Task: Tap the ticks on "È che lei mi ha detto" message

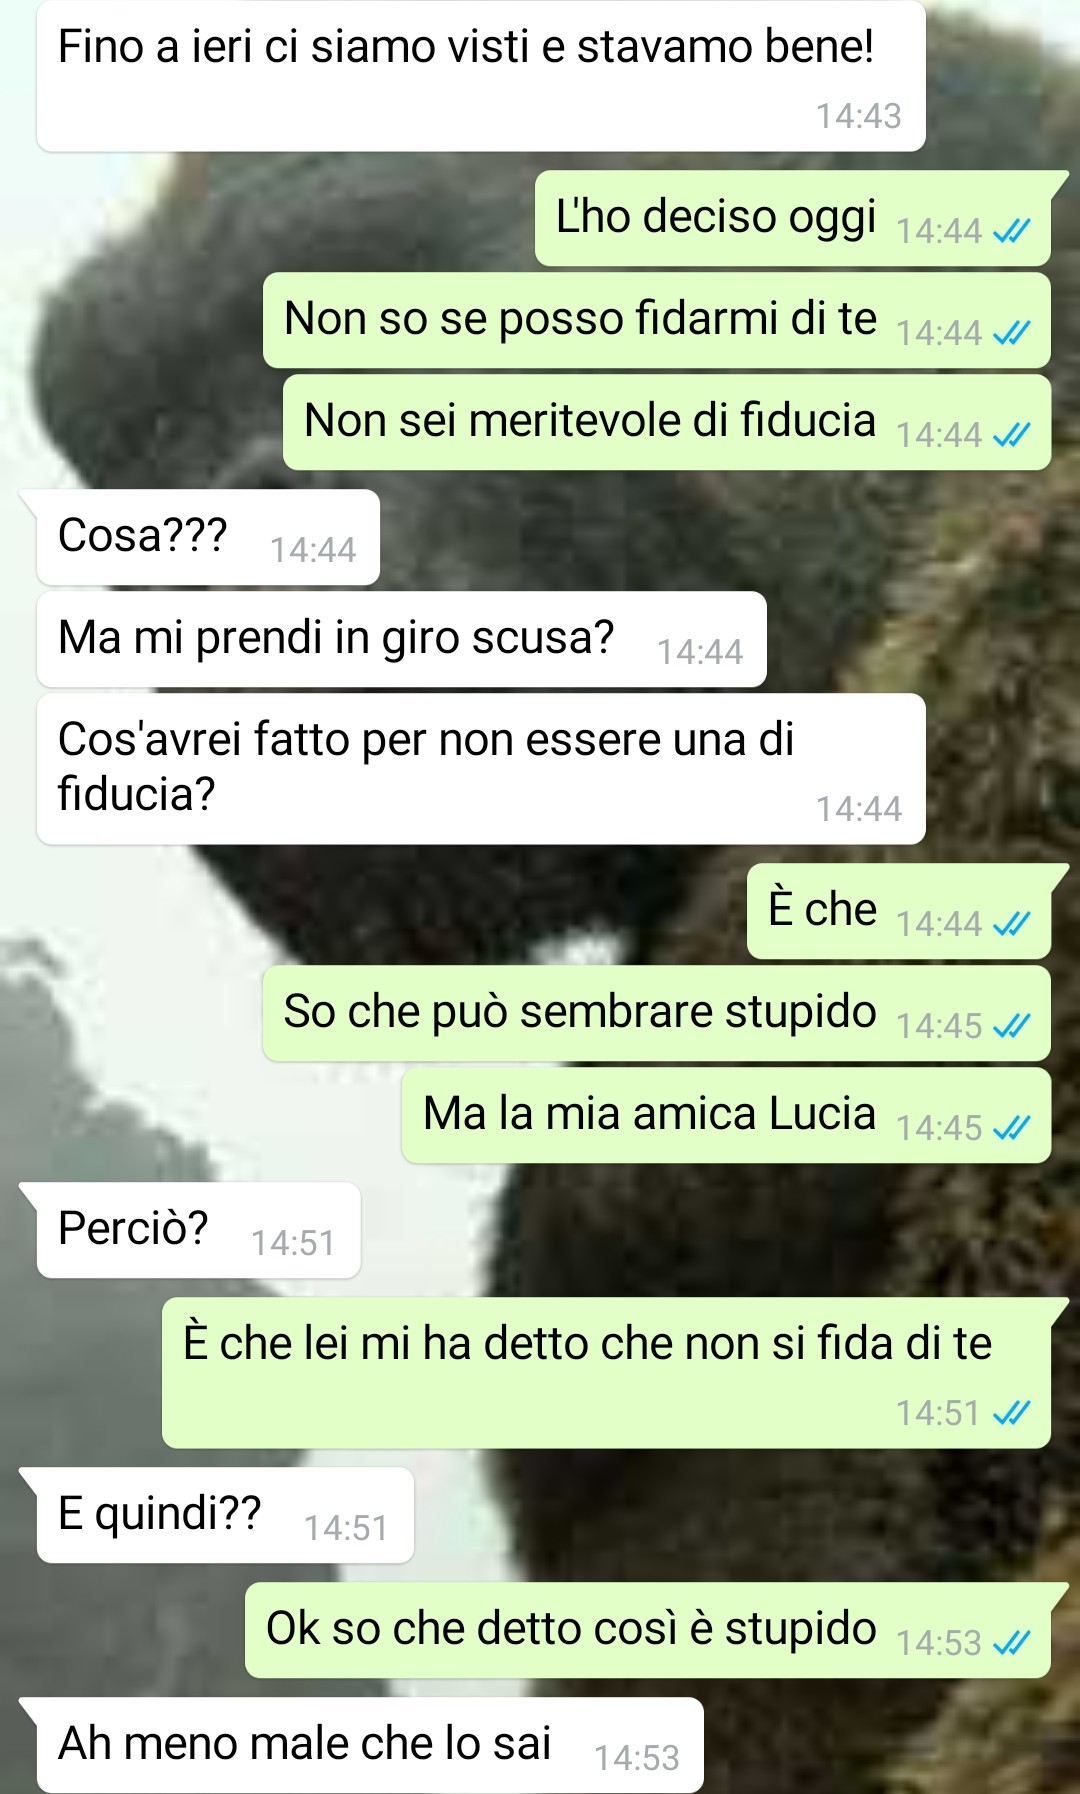Action: point(1011,1413)
